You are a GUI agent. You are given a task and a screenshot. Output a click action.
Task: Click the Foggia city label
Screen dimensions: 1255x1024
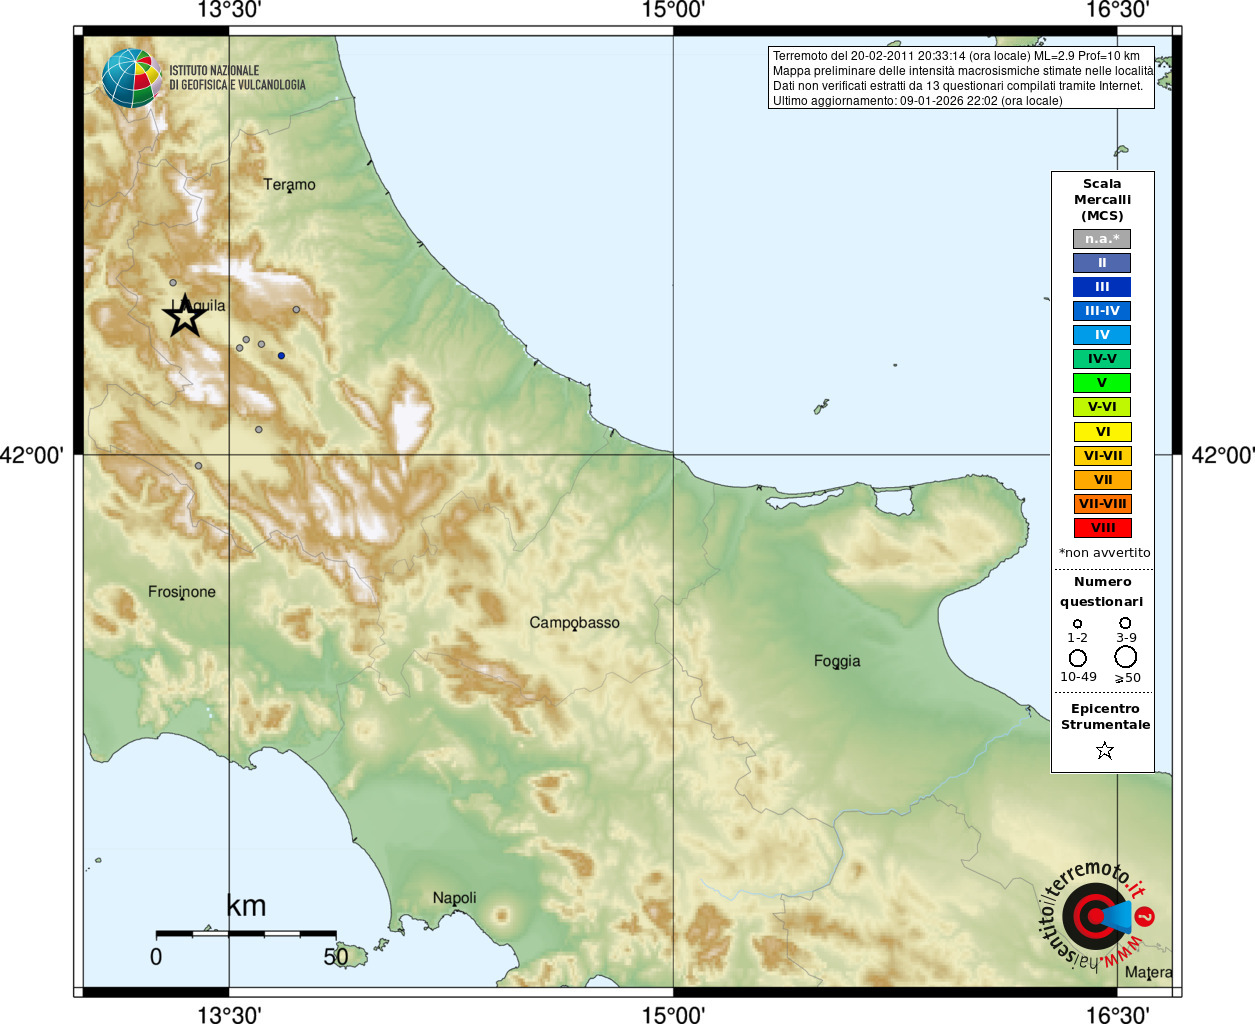point(837,661)
